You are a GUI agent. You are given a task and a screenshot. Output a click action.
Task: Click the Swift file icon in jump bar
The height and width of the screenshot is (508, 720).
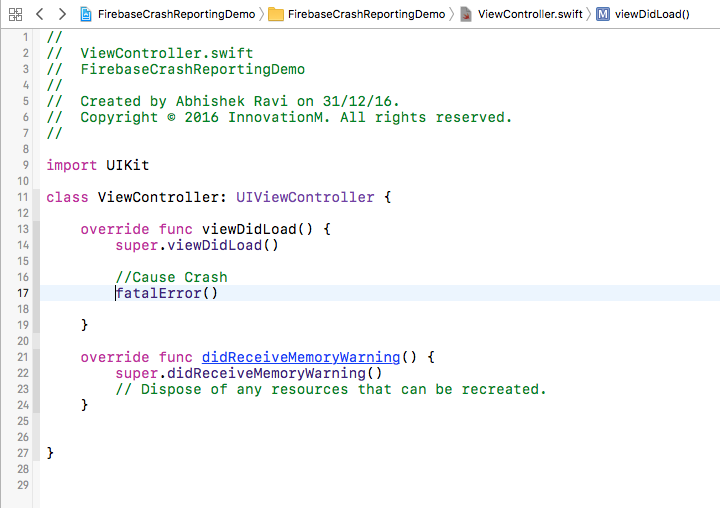pyautogui.click(x=466, y=14)
